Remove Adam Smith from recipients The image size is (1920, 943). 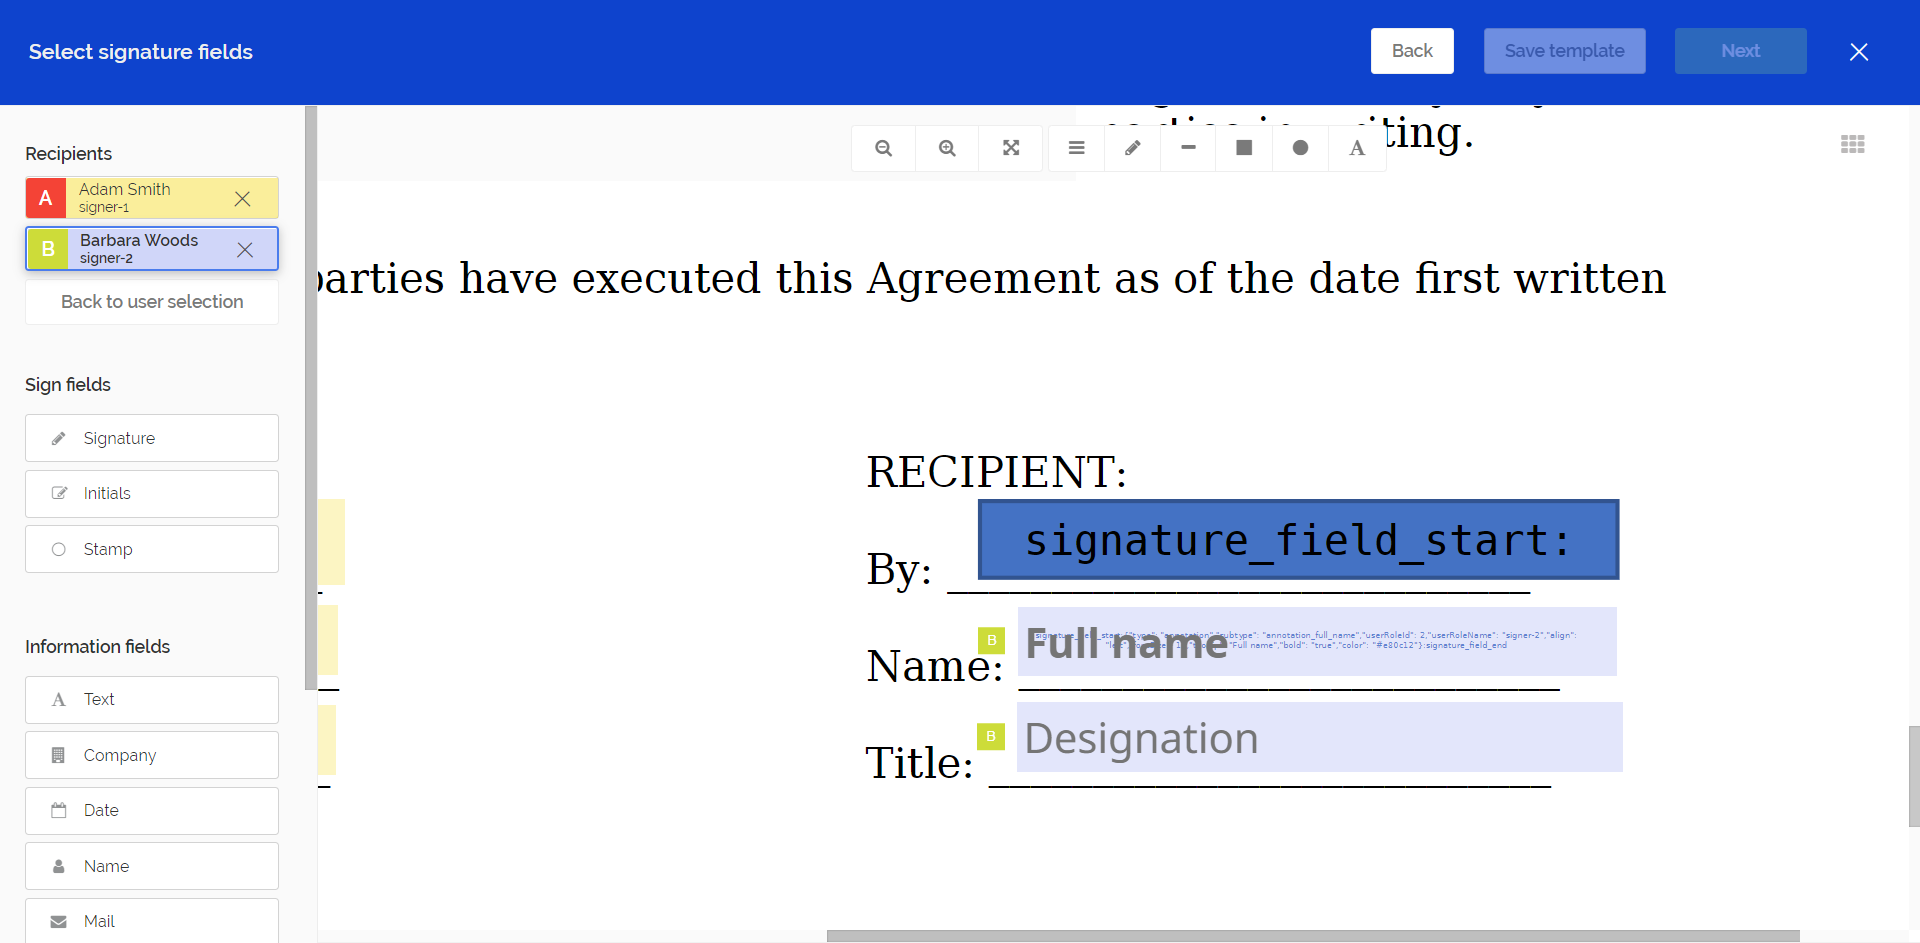coord(242,198)
